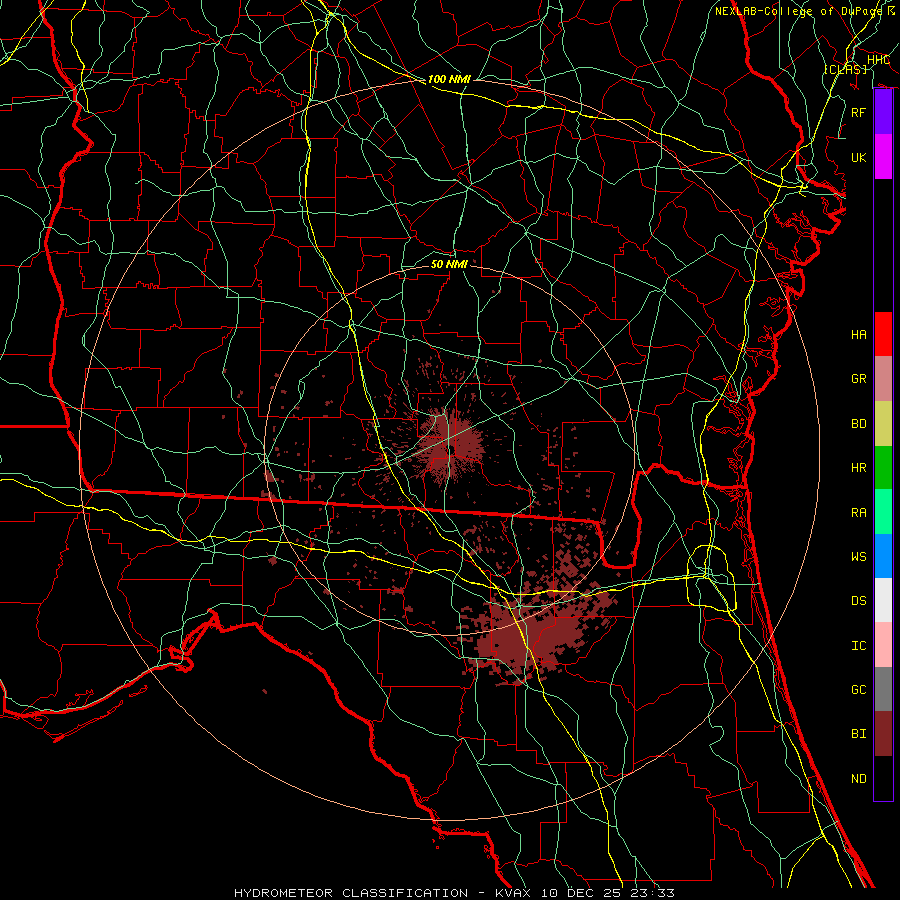Click the GR legend label
The width and height of the screenshot is (900, 900).
(x=859, y=379)
